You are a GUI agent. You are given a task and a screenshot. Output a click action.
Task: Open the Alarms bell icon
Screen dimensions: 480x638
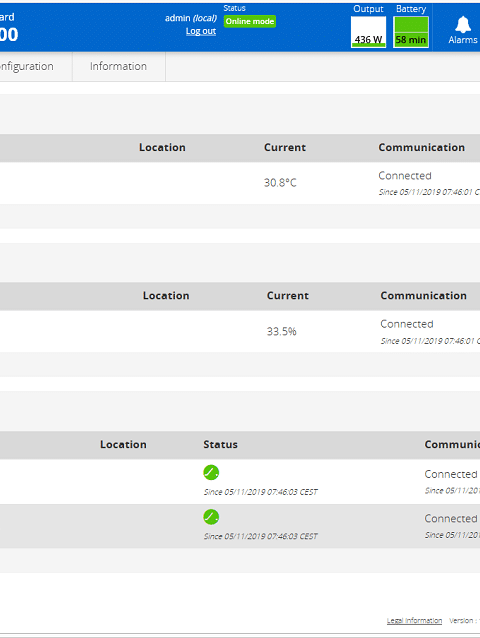point(463,25)
